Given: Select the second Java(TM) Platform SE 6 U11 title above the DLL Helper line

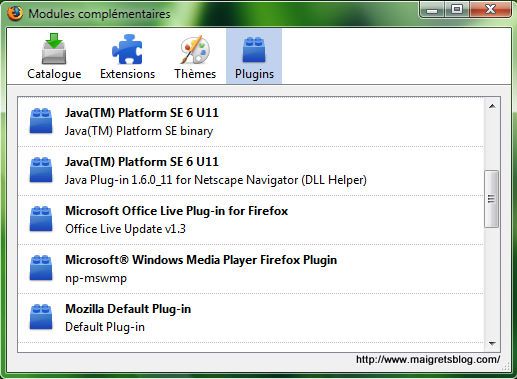Looking at the screenshot, I should (142, 162).
